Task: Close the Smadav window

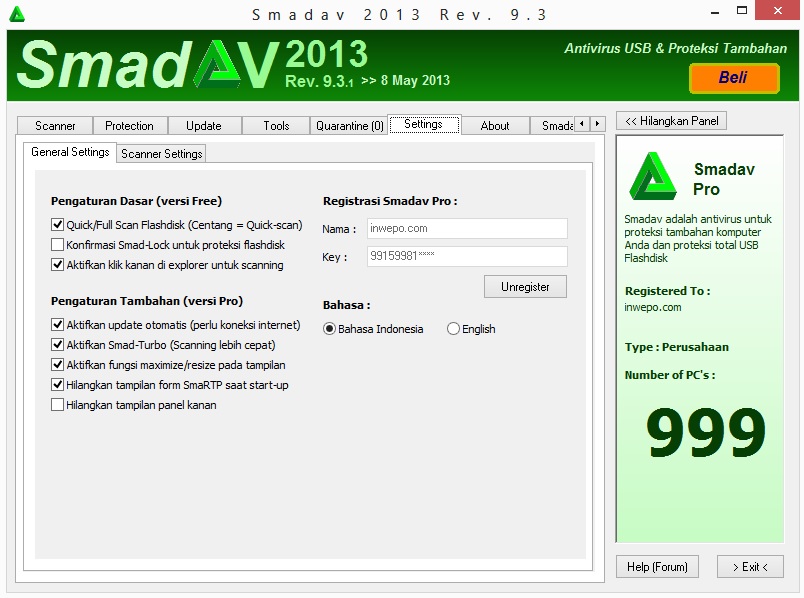Action: pos(777,11)
